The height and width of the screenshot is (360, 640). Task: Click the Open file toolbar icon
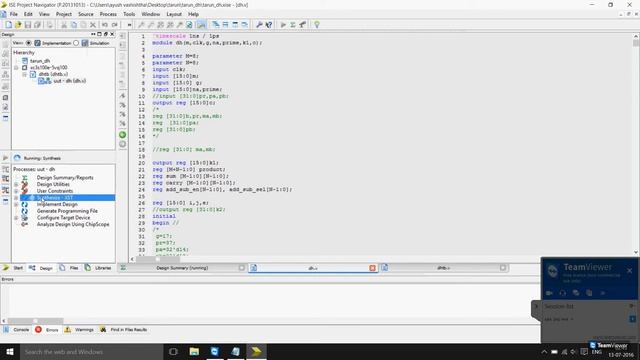coord(18,25)
